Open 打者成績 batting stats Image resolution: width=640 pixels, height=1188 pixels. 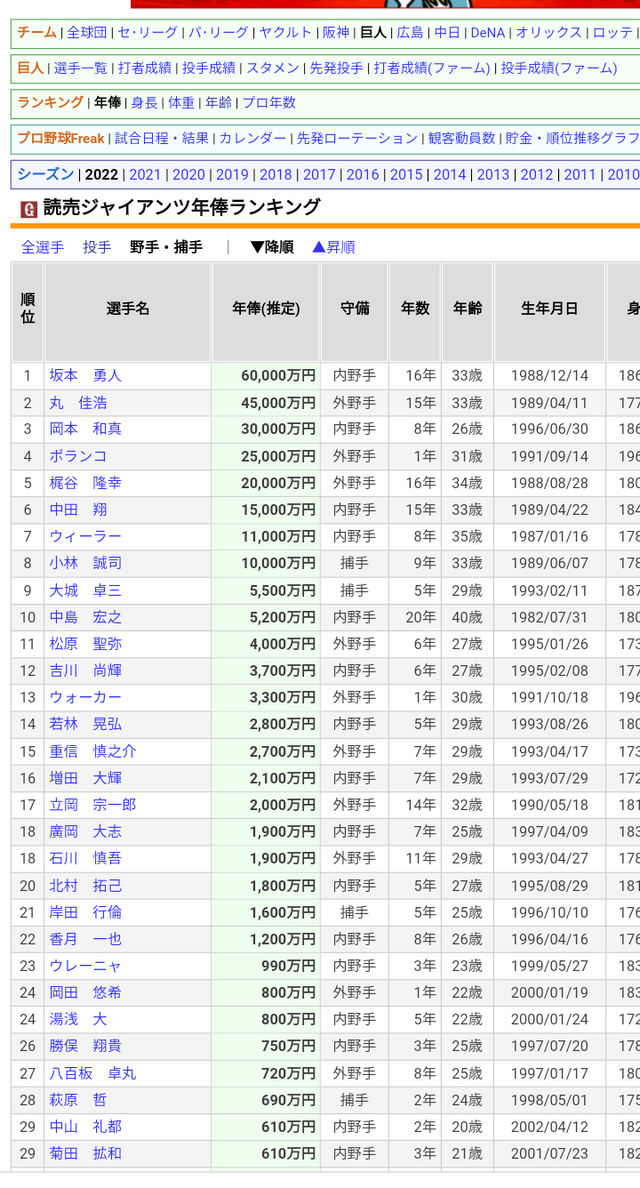click(145, 68)
